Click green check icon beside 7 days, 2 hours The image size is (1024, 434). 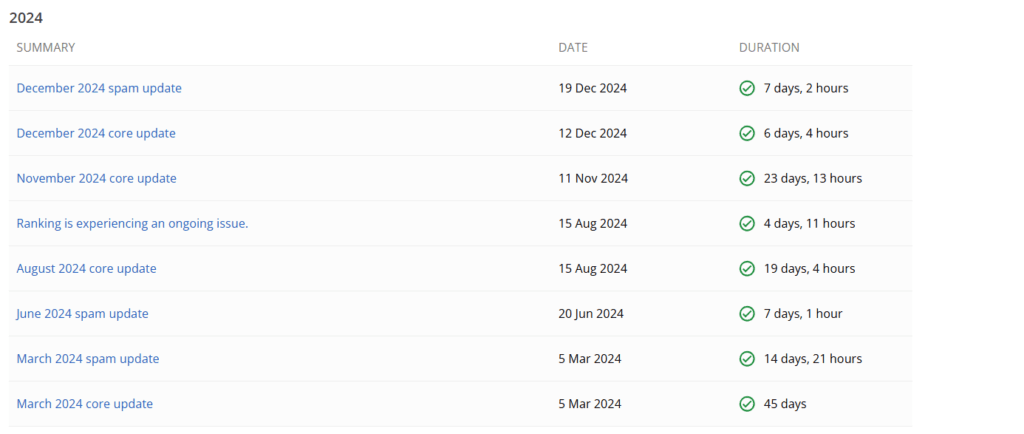746,88
